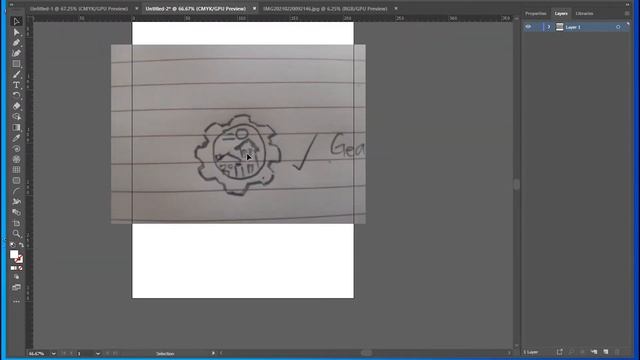Select the Pen tool

click(16, 43)
